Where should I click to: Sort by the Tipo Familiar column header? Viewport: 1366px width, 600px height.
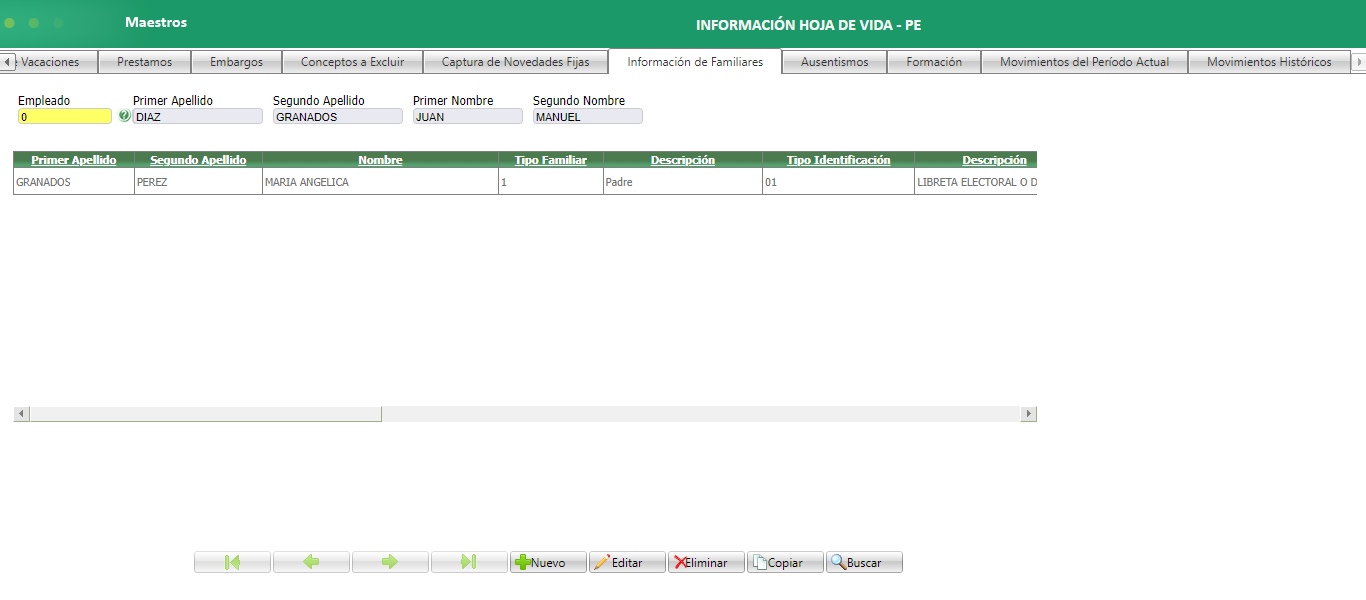(549, 158)
